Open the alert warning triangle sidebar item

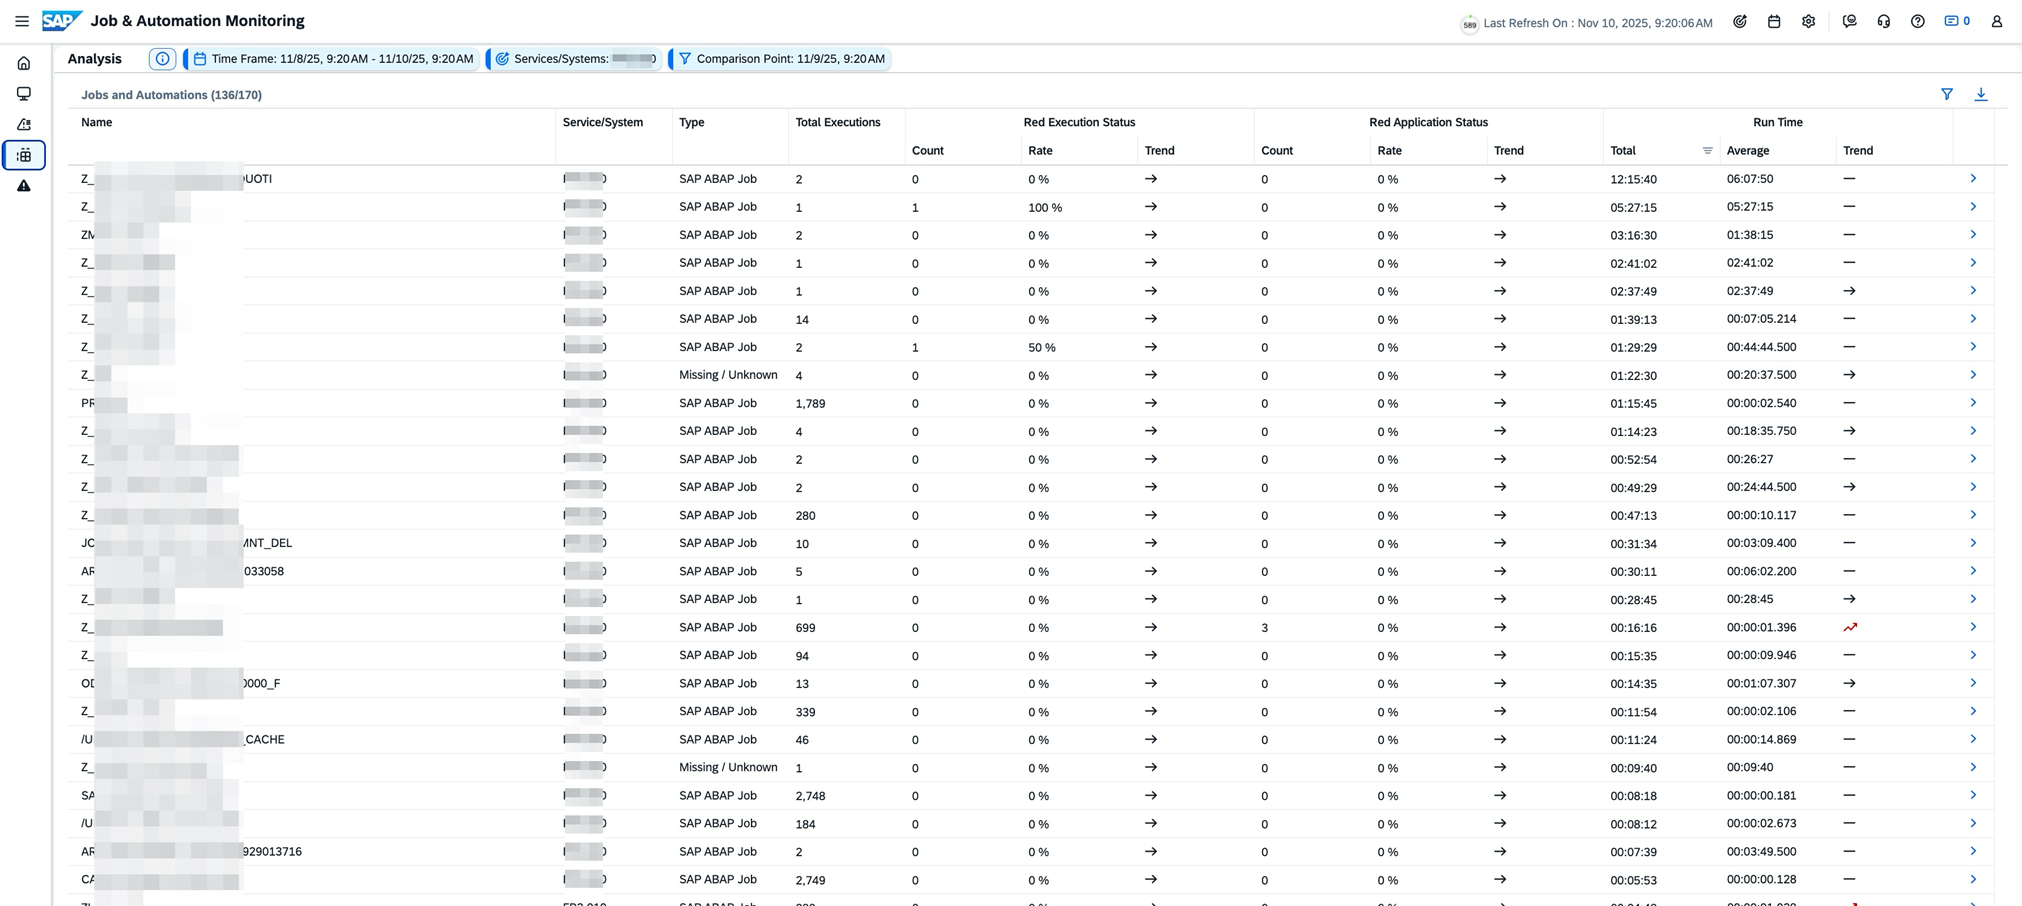pos(24,186)
